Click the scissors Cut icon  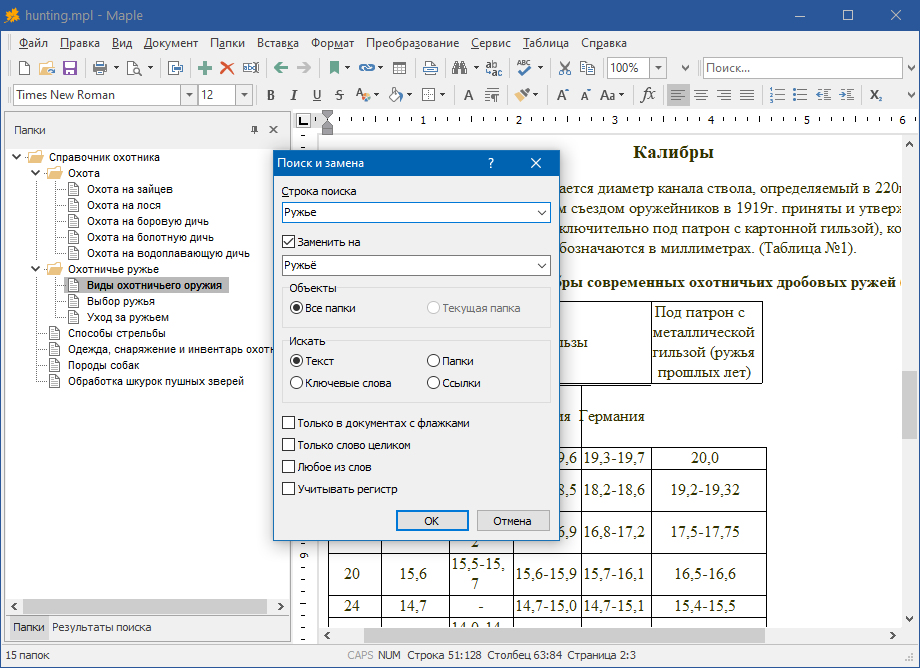(565, 68)
